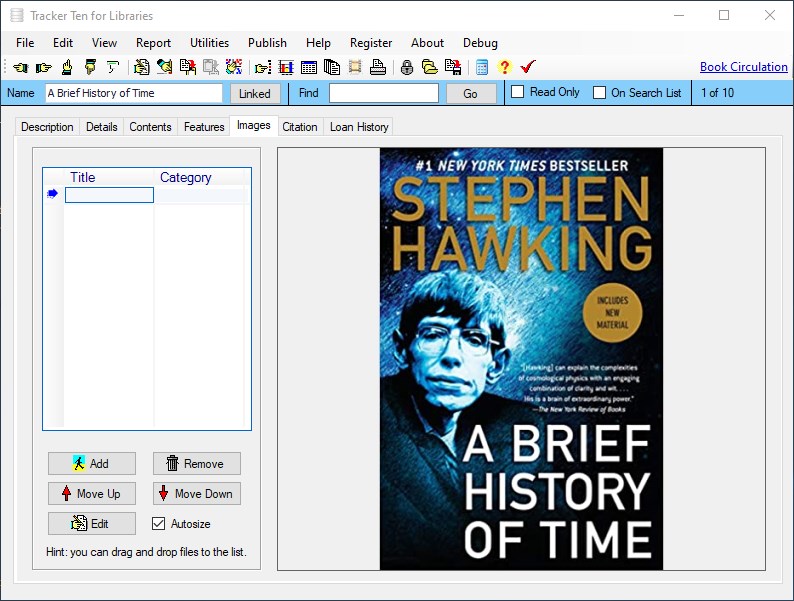Click the right-pointing hand next record icon
The height and width of the screenshot is (601, 794).
[44, 67]
